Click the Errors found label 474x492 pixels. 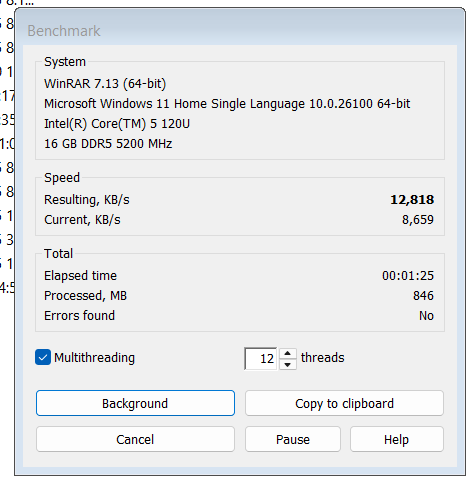(79, 316)
